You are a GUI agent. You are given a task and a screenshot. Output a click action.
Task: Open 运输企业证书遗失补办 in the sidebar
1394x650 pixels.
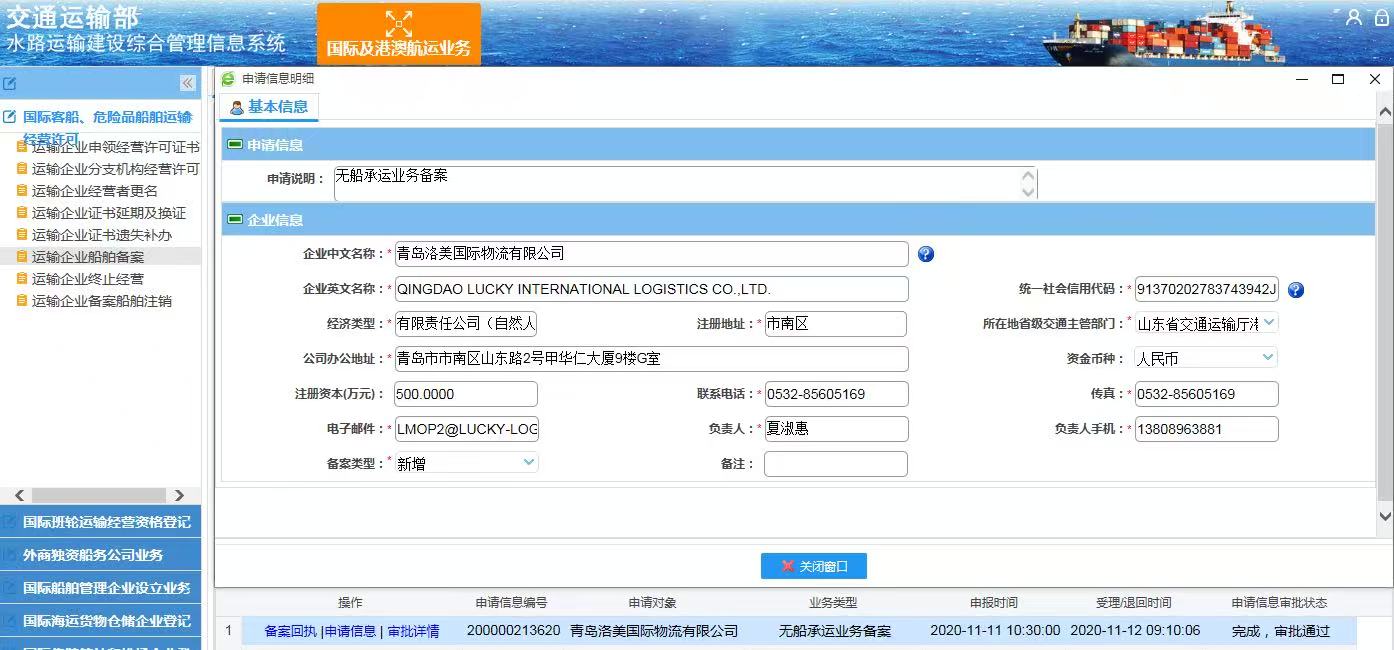tap(102, 235)
